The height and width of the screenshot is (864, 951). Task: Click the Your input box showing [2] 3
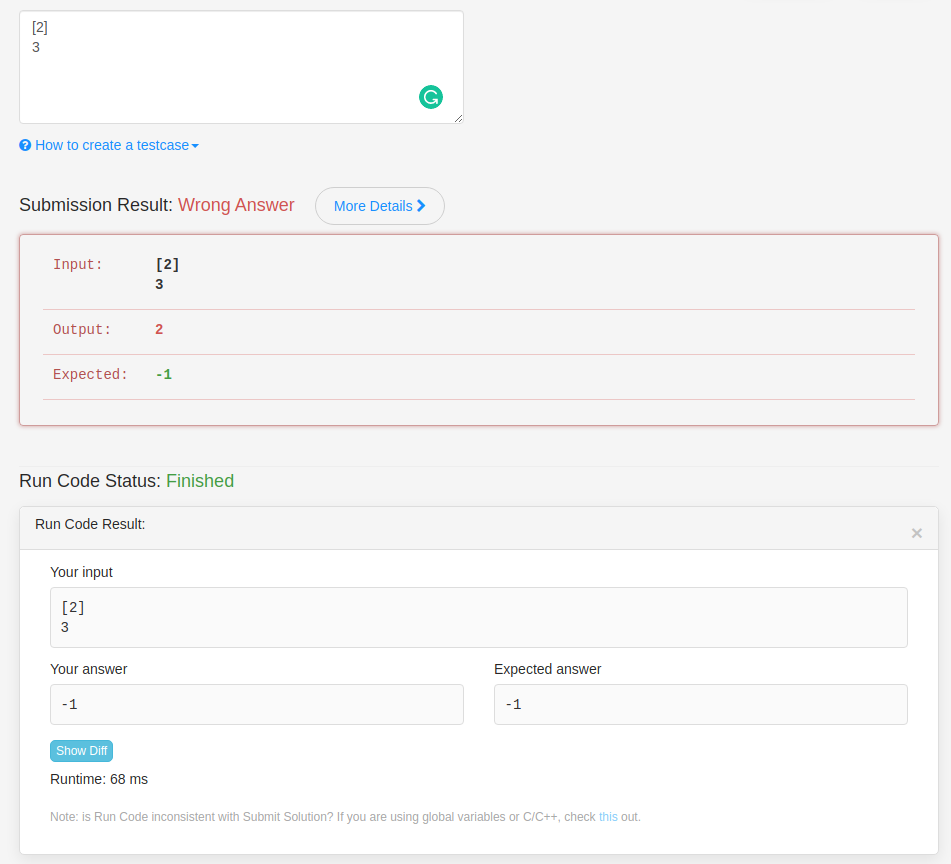[479, 617]
